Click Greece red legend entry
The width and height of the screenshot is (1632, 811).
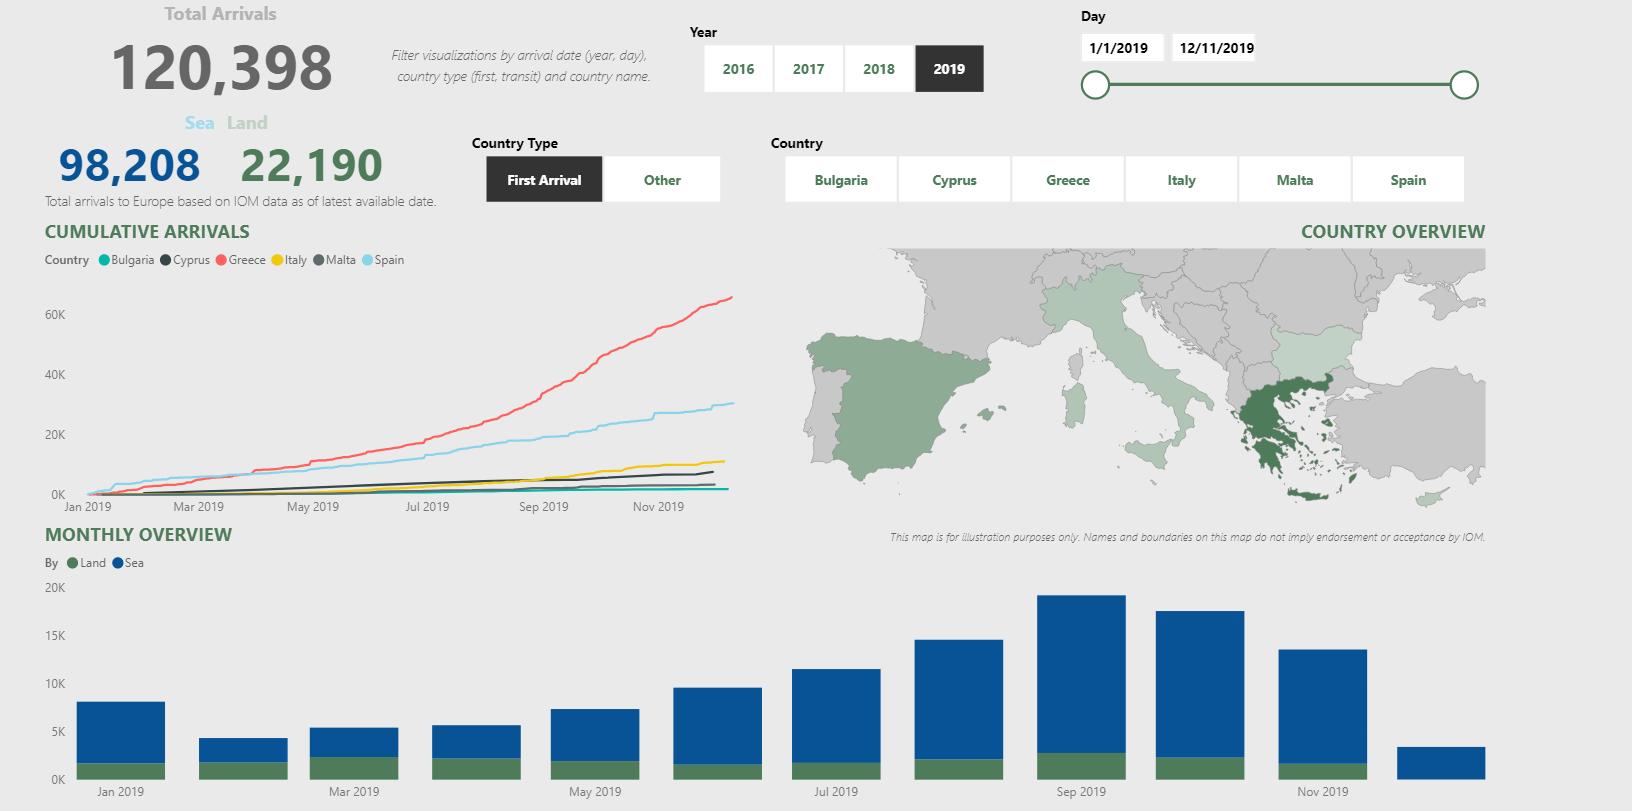coord(240,260)
